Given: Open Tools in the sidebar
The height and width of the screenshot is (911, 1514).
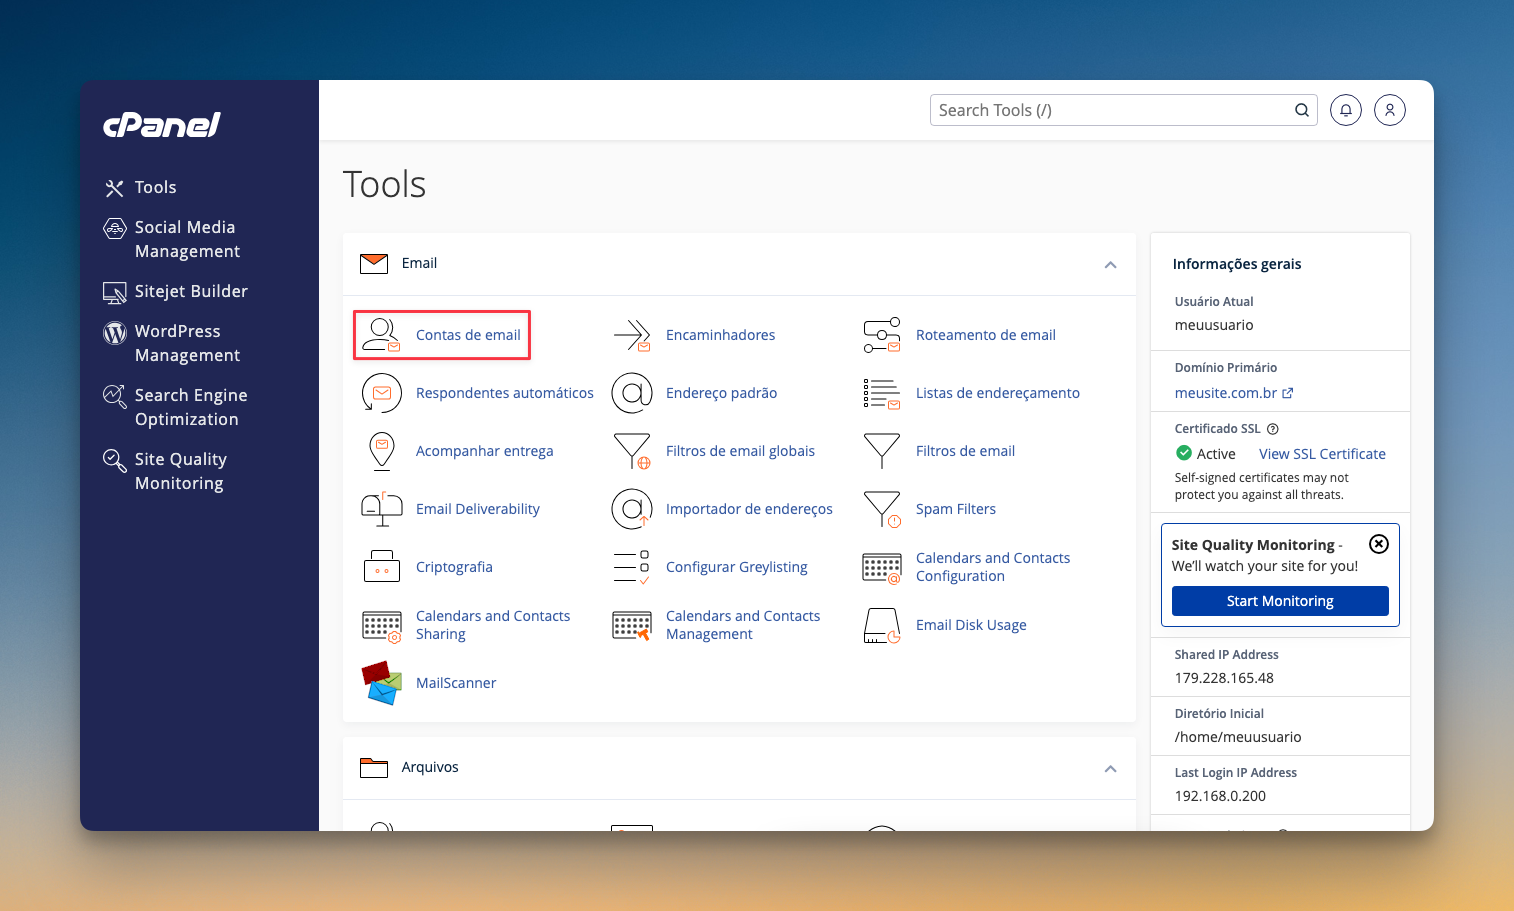Looking at the screenshot, I should [x=155, y=187].
